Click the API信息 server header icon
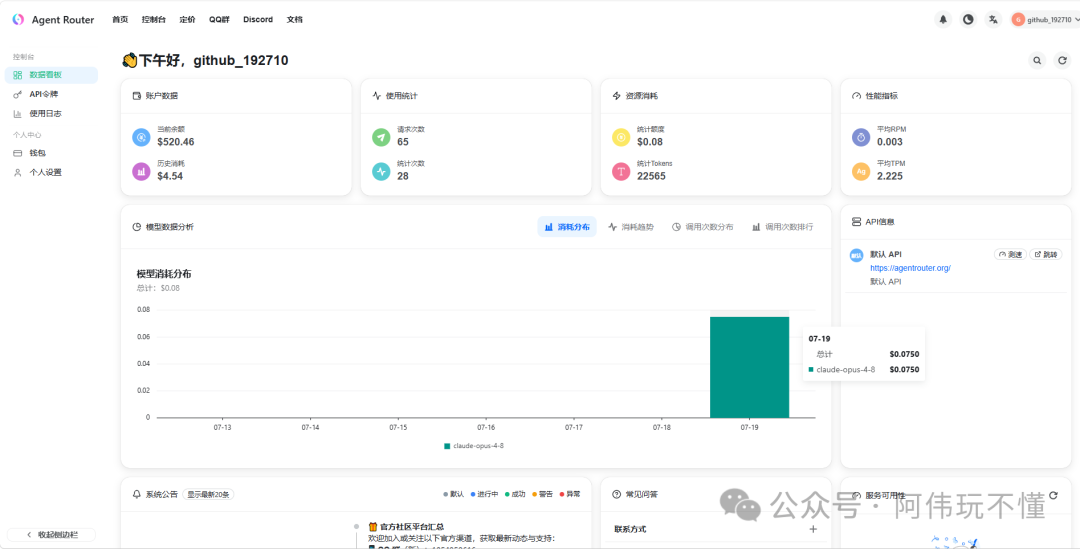Screen dimensions: 1080x549 coord(856,222)
